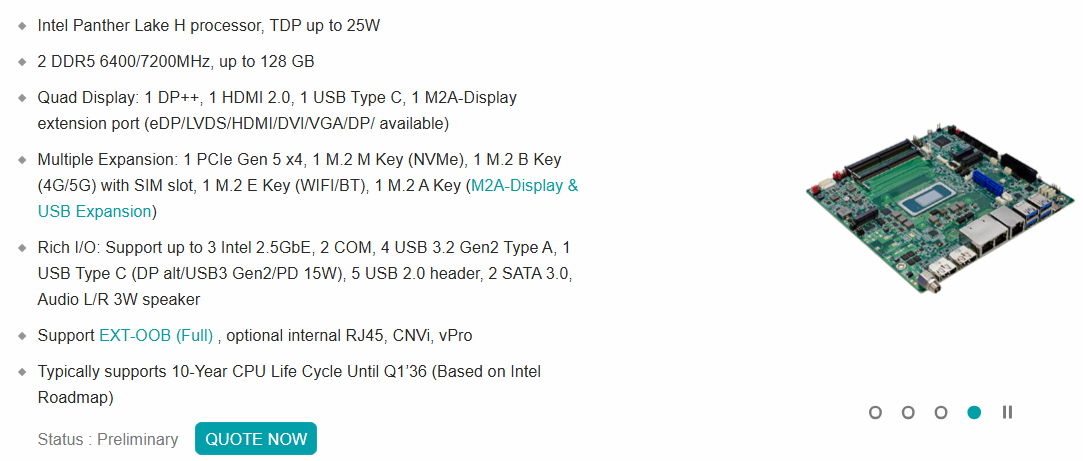Image resolution: width=1083 pixels, height=461 pixels.
Task: Open the EXT-OOB (Full) link
Action: point(156,336)
